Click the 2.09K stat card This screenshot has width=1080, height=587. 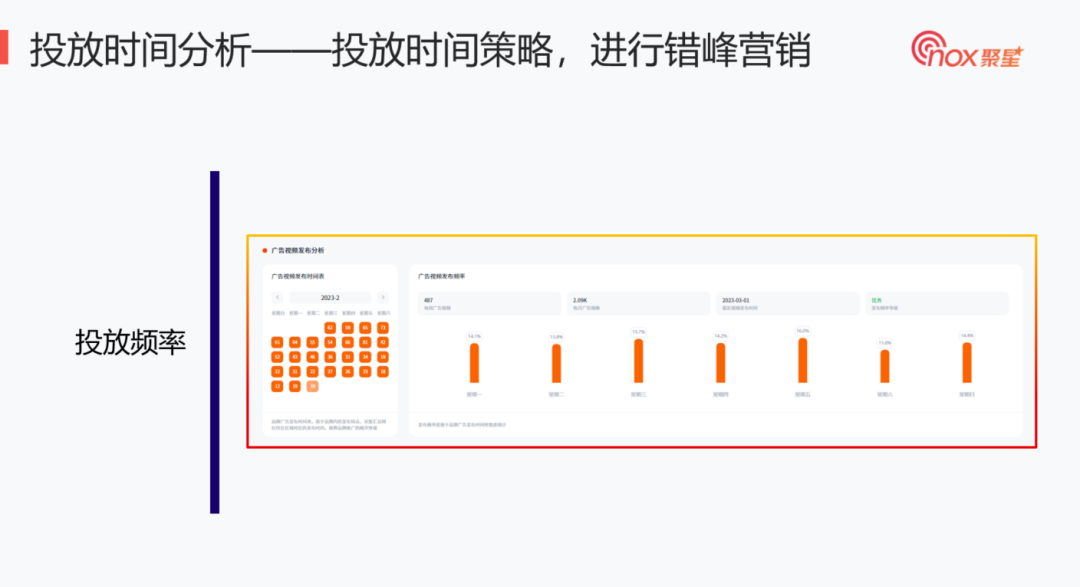pos(640,300)
